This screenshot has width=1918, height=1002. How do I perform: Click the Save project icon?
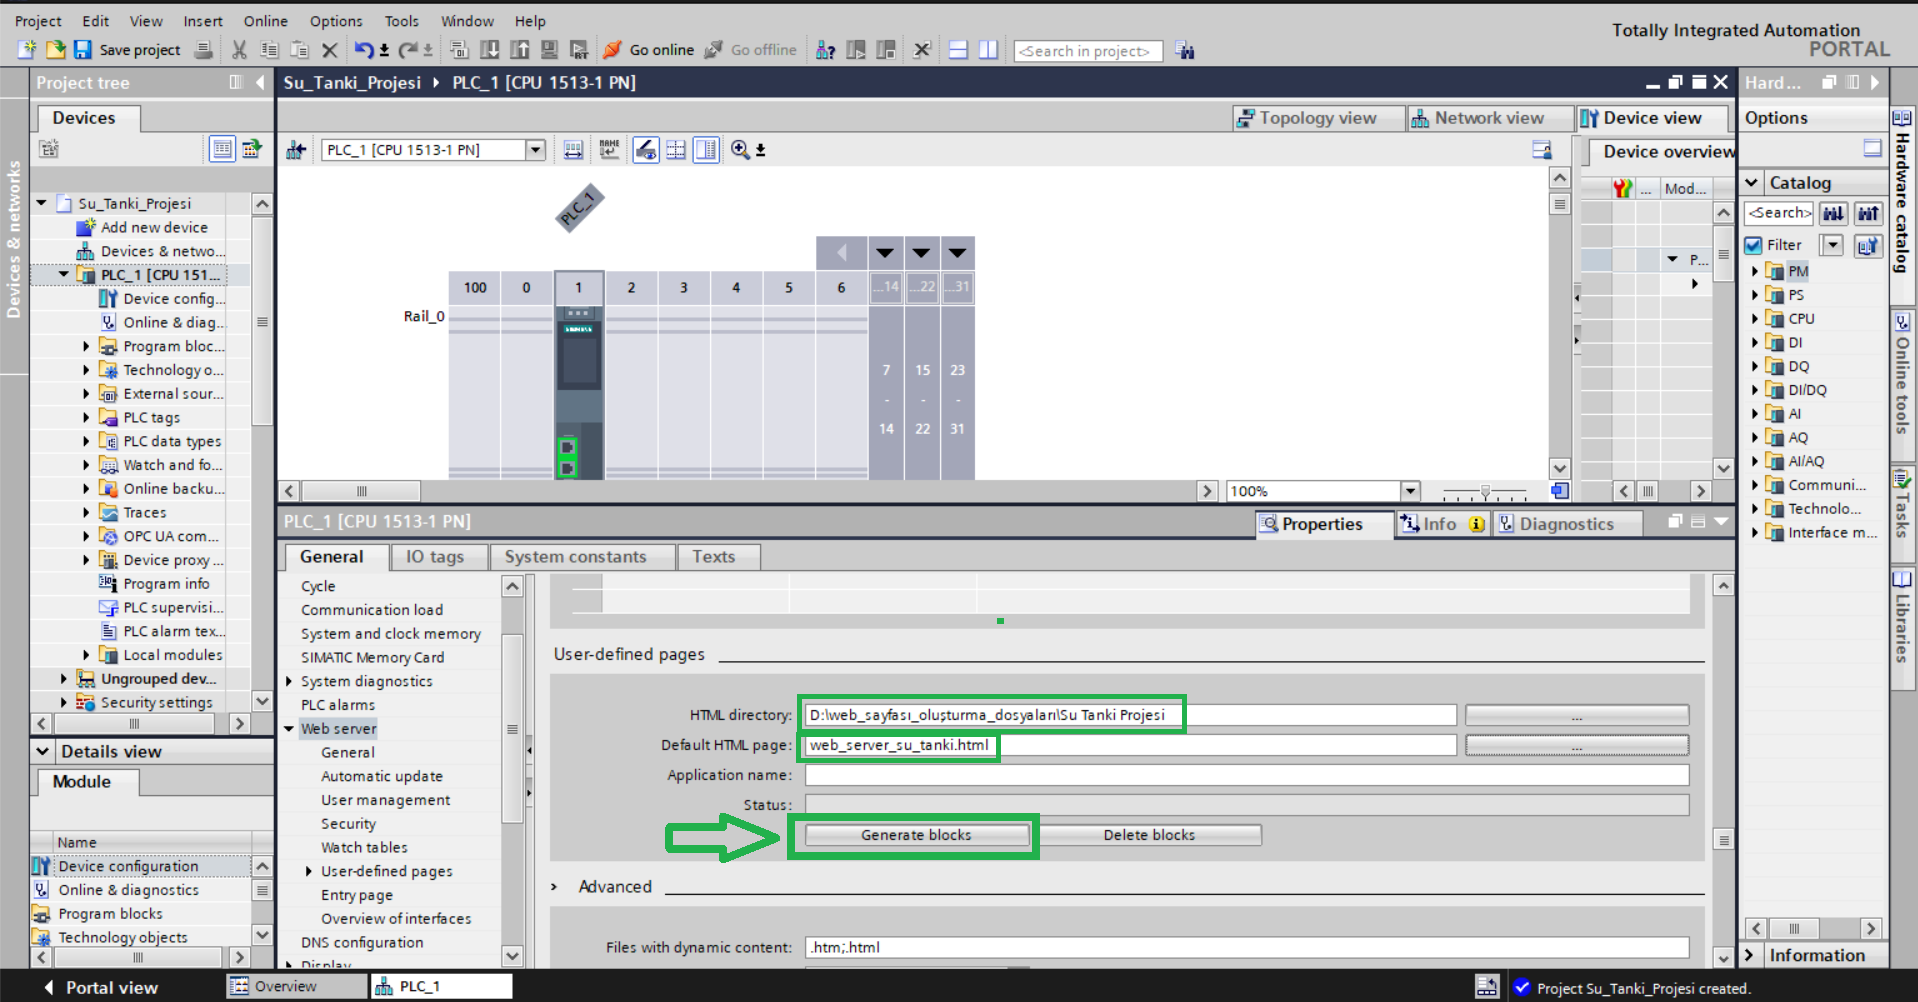(x=83, y=50)
